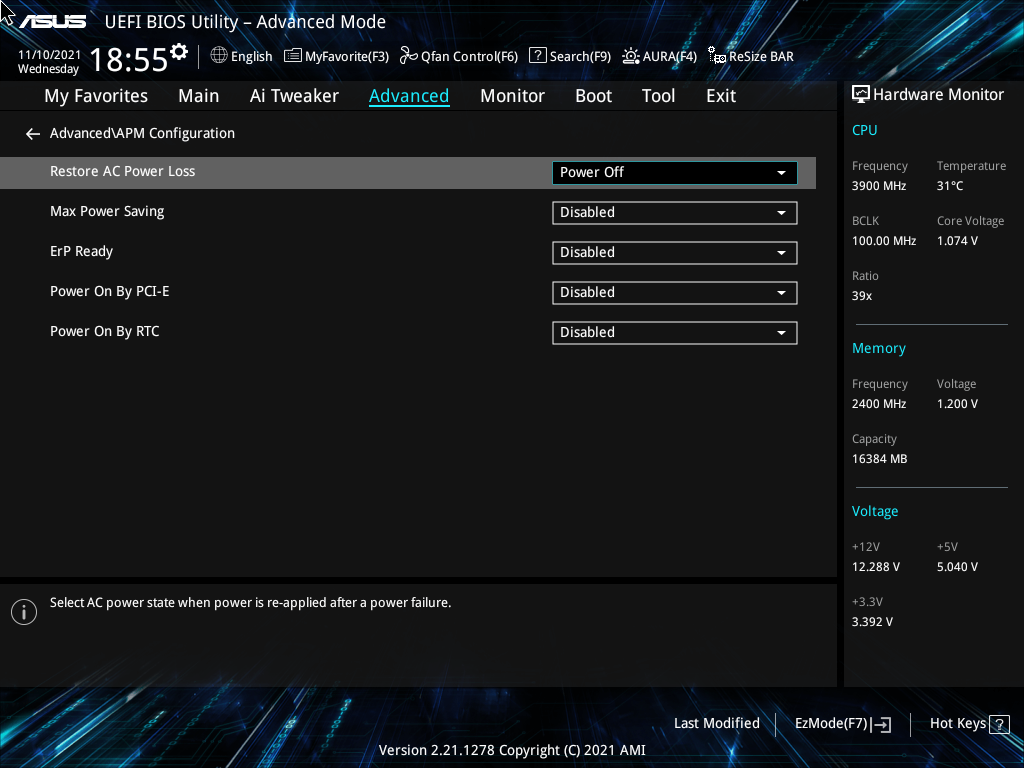Click Last Modified
This screenshot has height=768, width=1024.
pyautogui.click(x=716, y=724)
